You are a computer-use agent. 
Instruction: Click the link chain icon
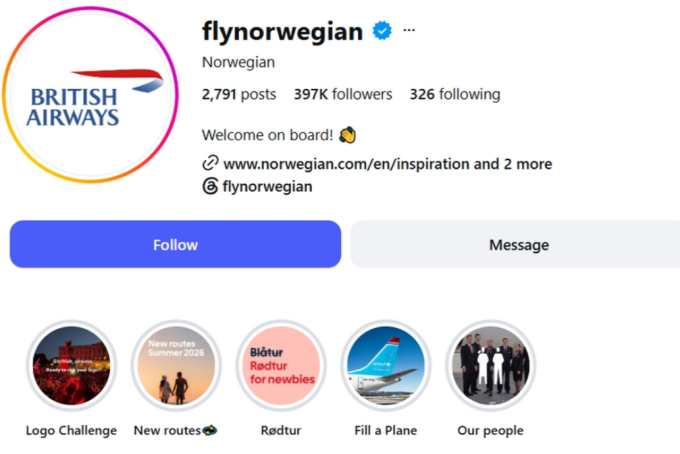click(x=210, y=163)
